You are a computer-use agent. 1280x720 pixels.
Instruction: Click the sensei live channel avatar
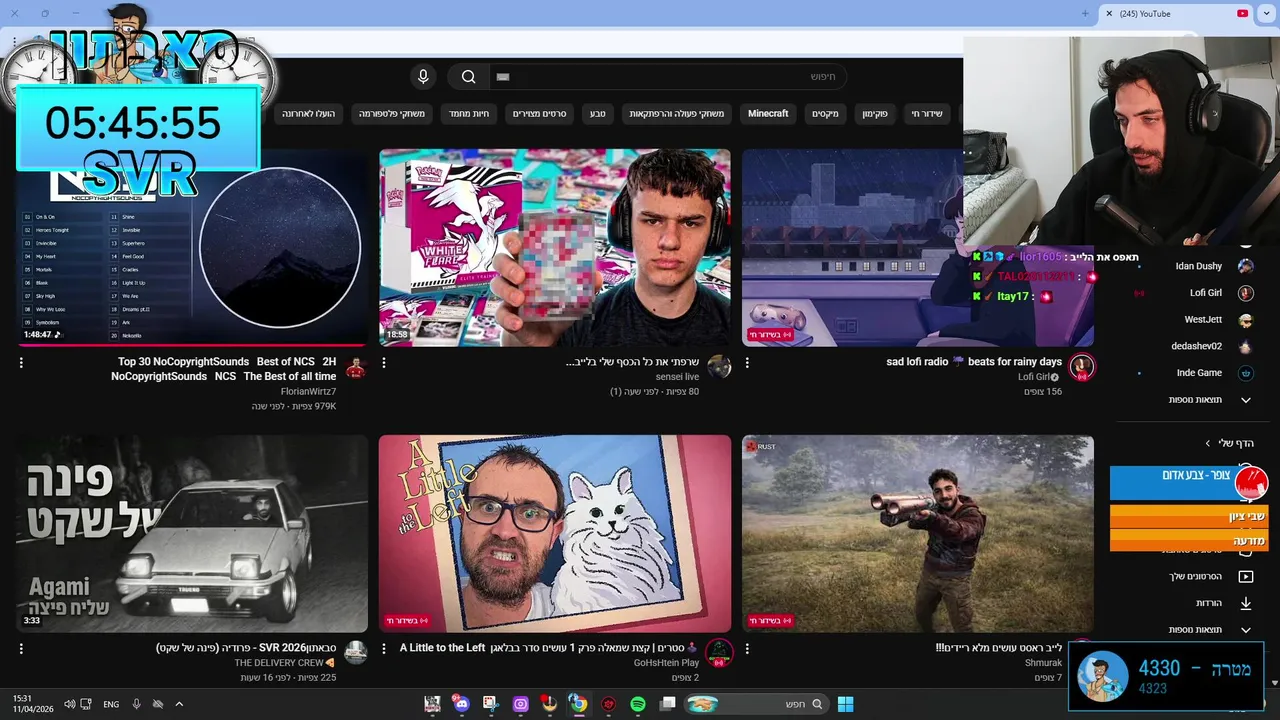pyautogui.click(x=719, y=367)
